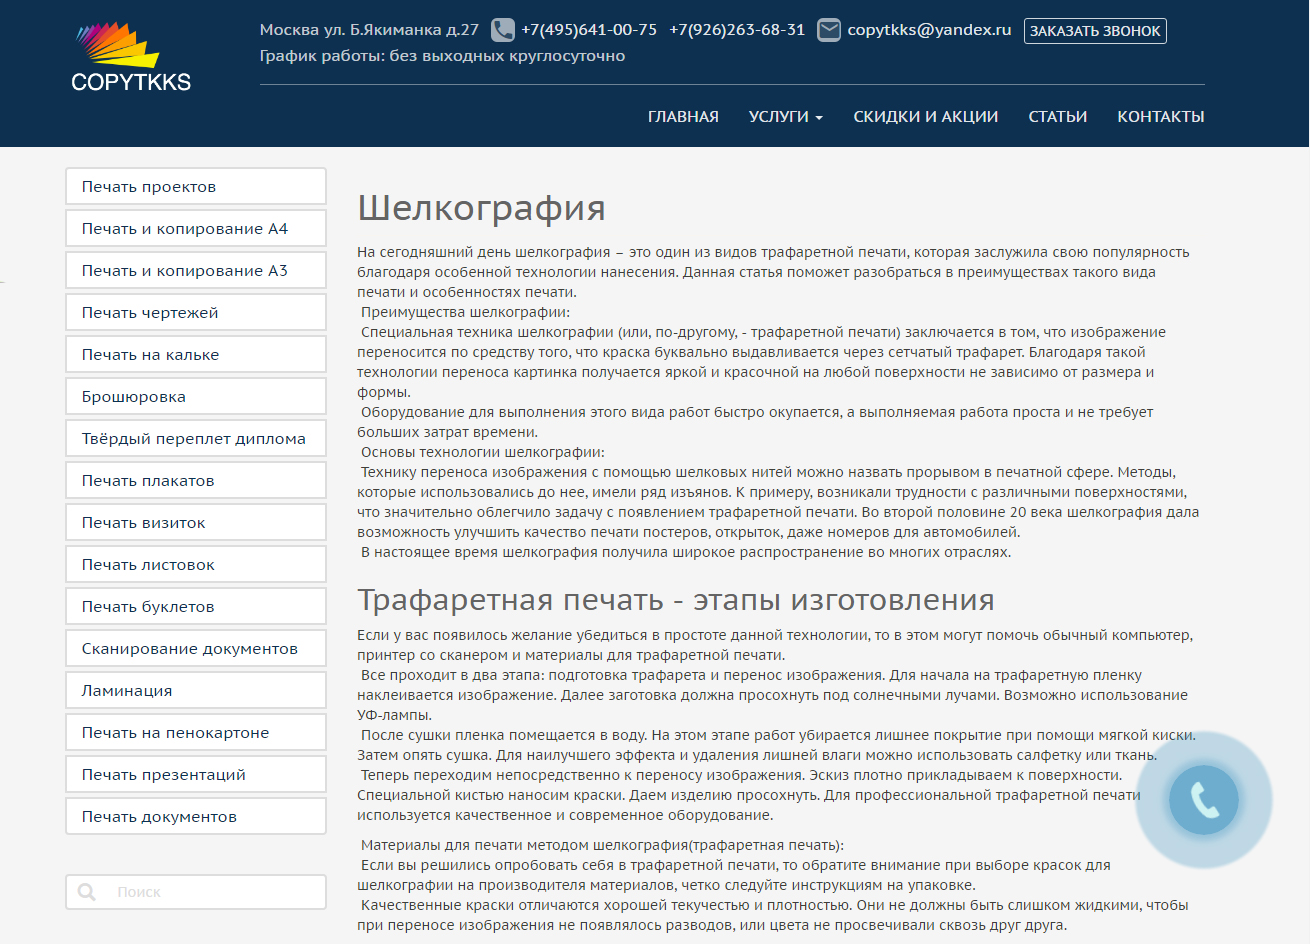Click the phone handset icon in header
This screenshot has width=1310, height=944.
tap(503, 30)
